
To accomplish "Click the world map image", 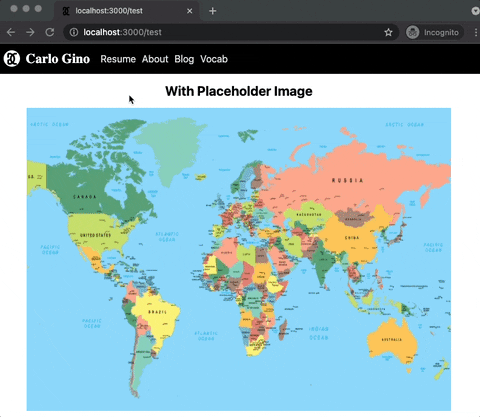I will point(239,259).
